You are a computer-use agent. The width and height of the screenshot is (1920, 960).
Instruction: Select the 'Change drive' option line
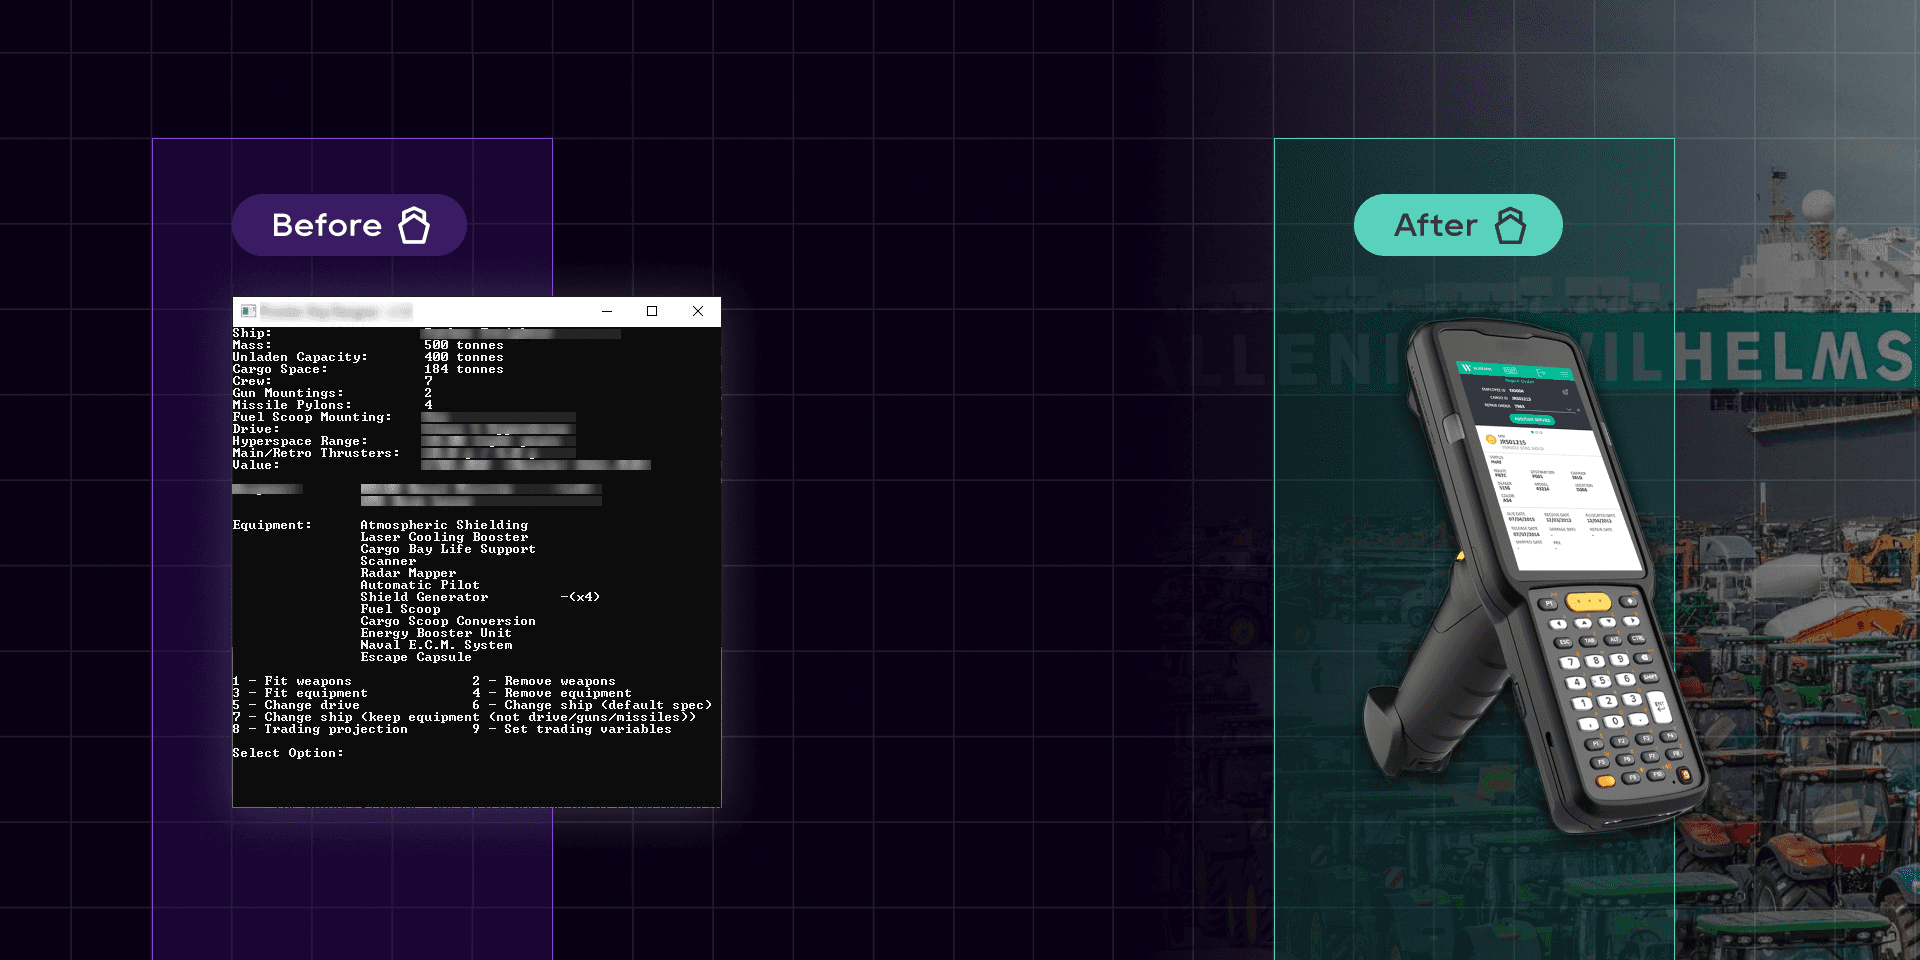tap(296, 705)
